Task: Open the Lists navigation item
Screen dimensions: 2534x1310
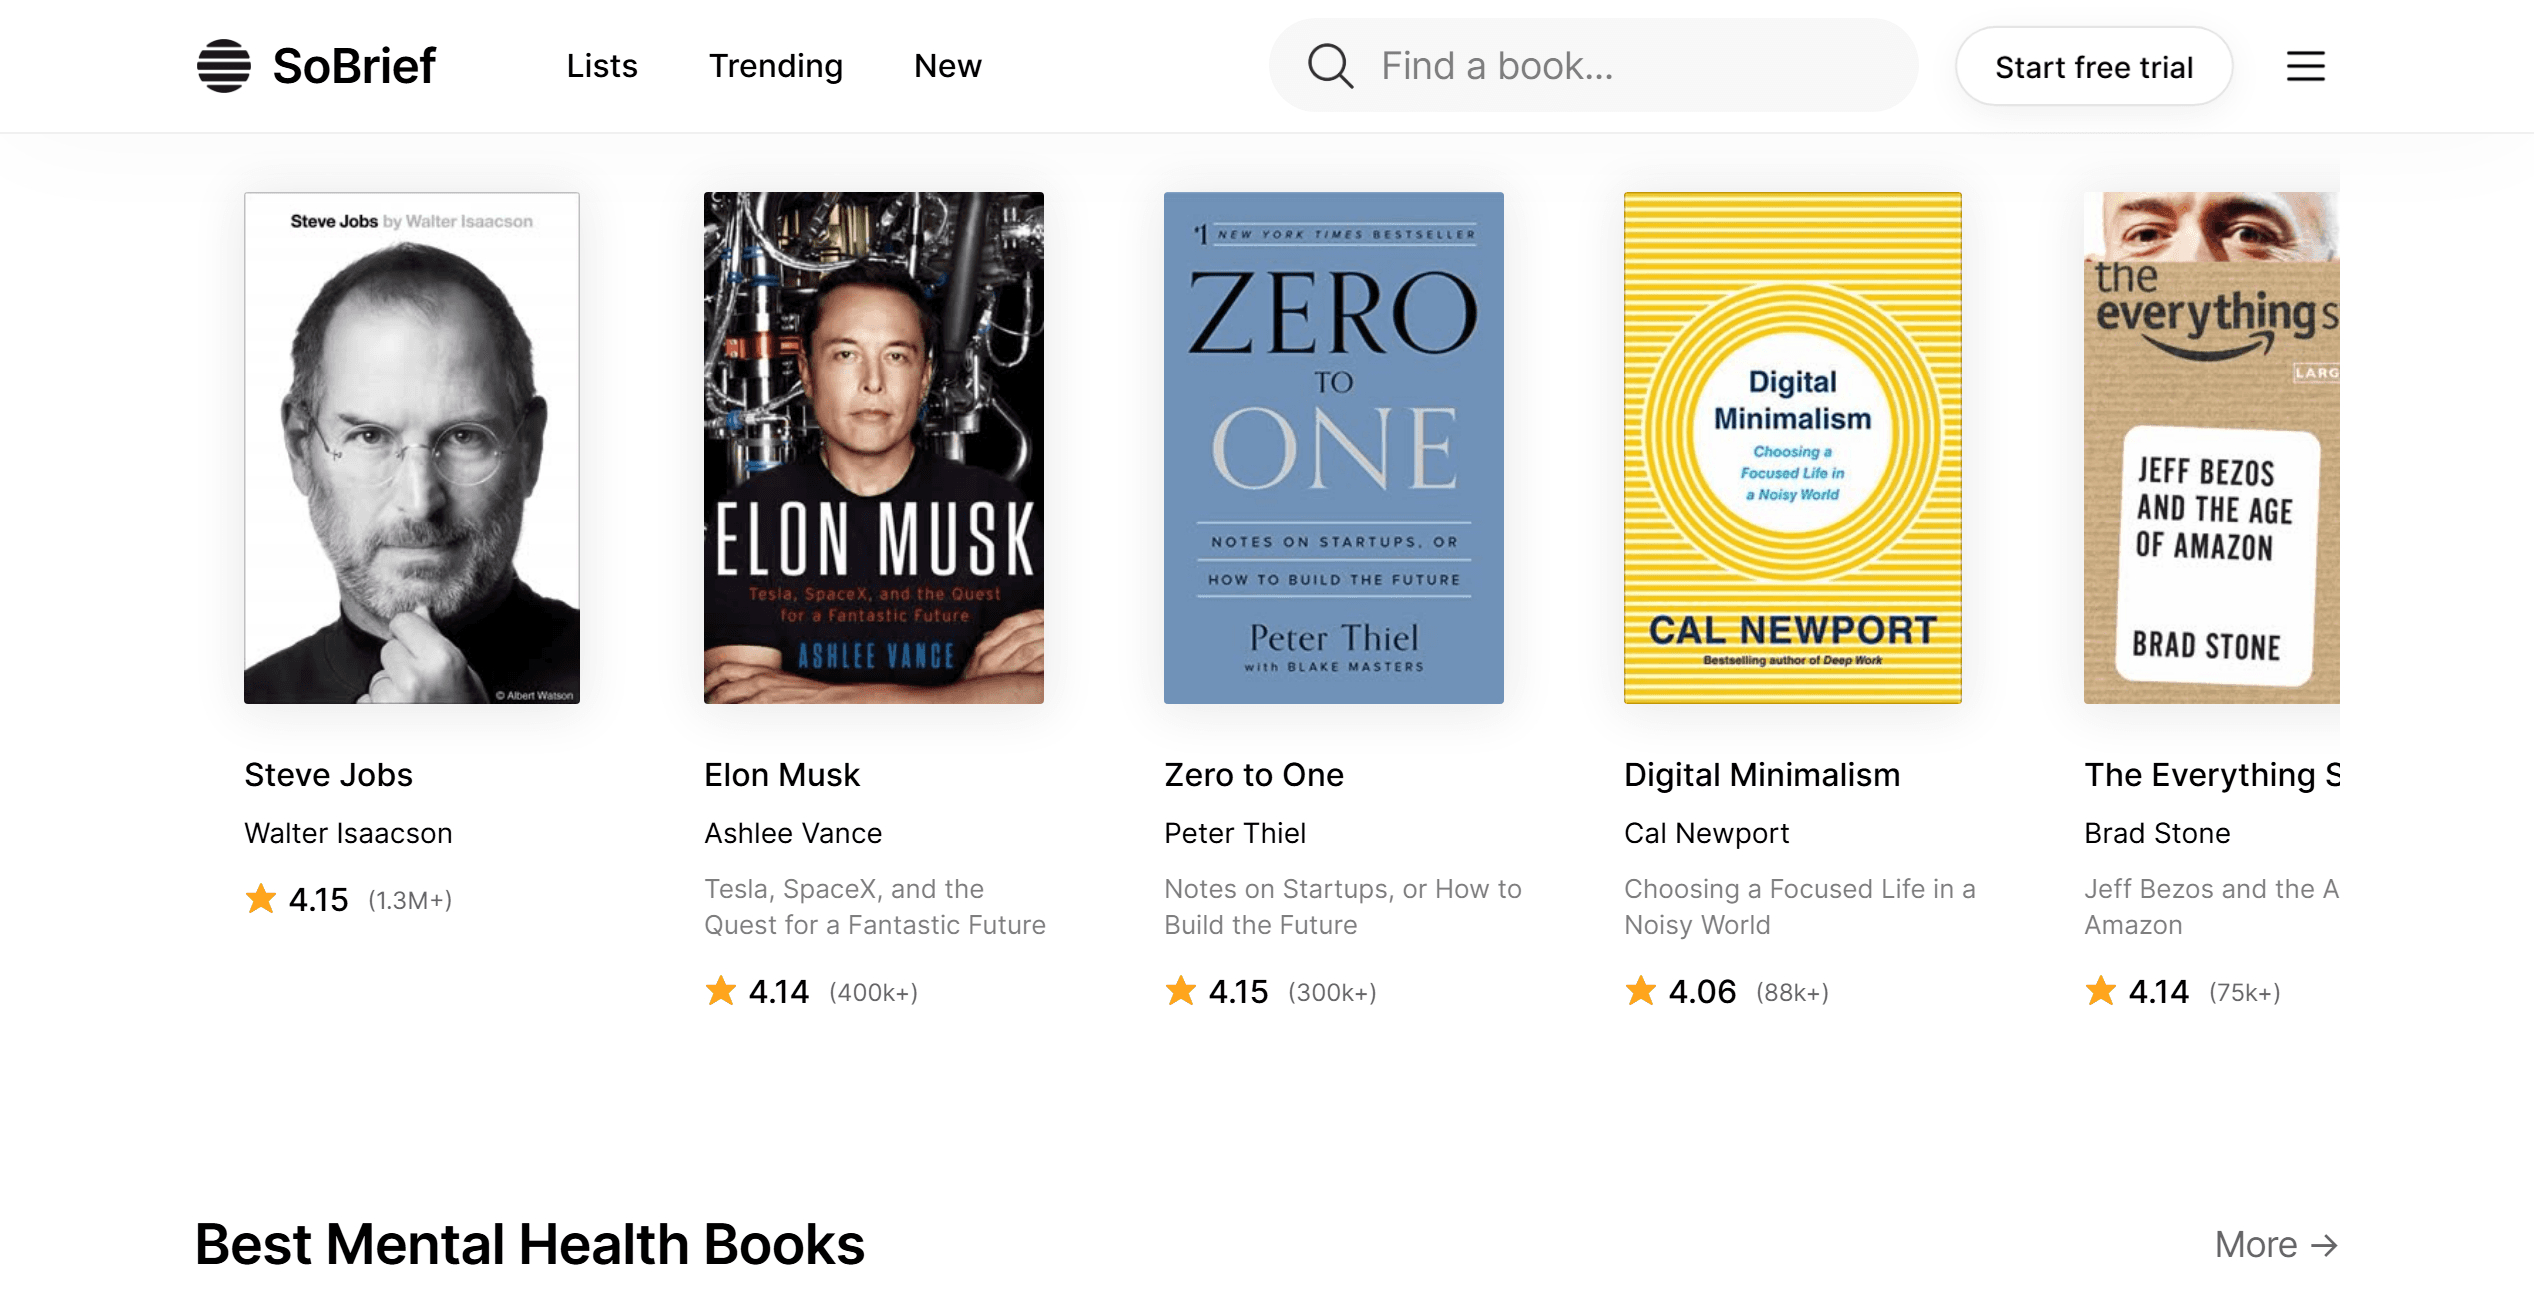Action: click(601, 66)
